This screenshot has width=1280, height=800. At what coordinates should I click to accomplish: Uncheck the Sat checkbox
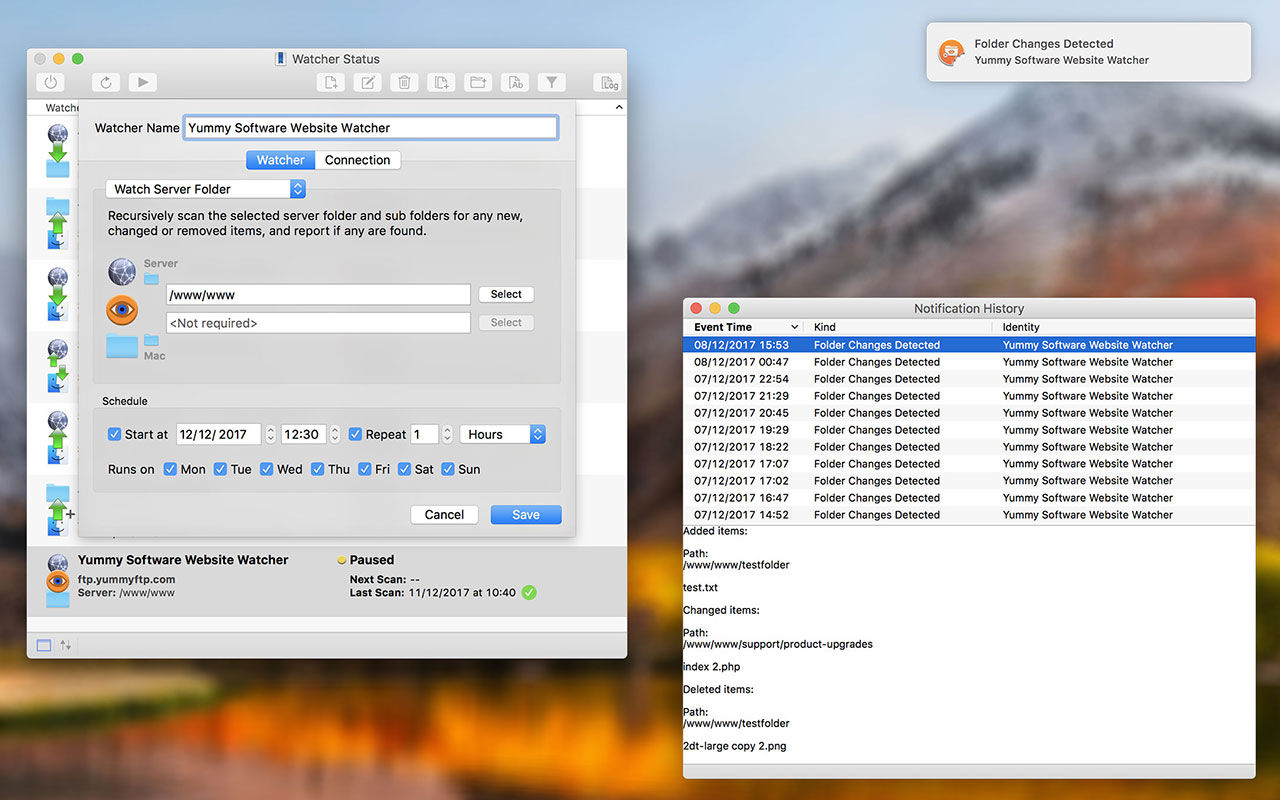(404, 469)
